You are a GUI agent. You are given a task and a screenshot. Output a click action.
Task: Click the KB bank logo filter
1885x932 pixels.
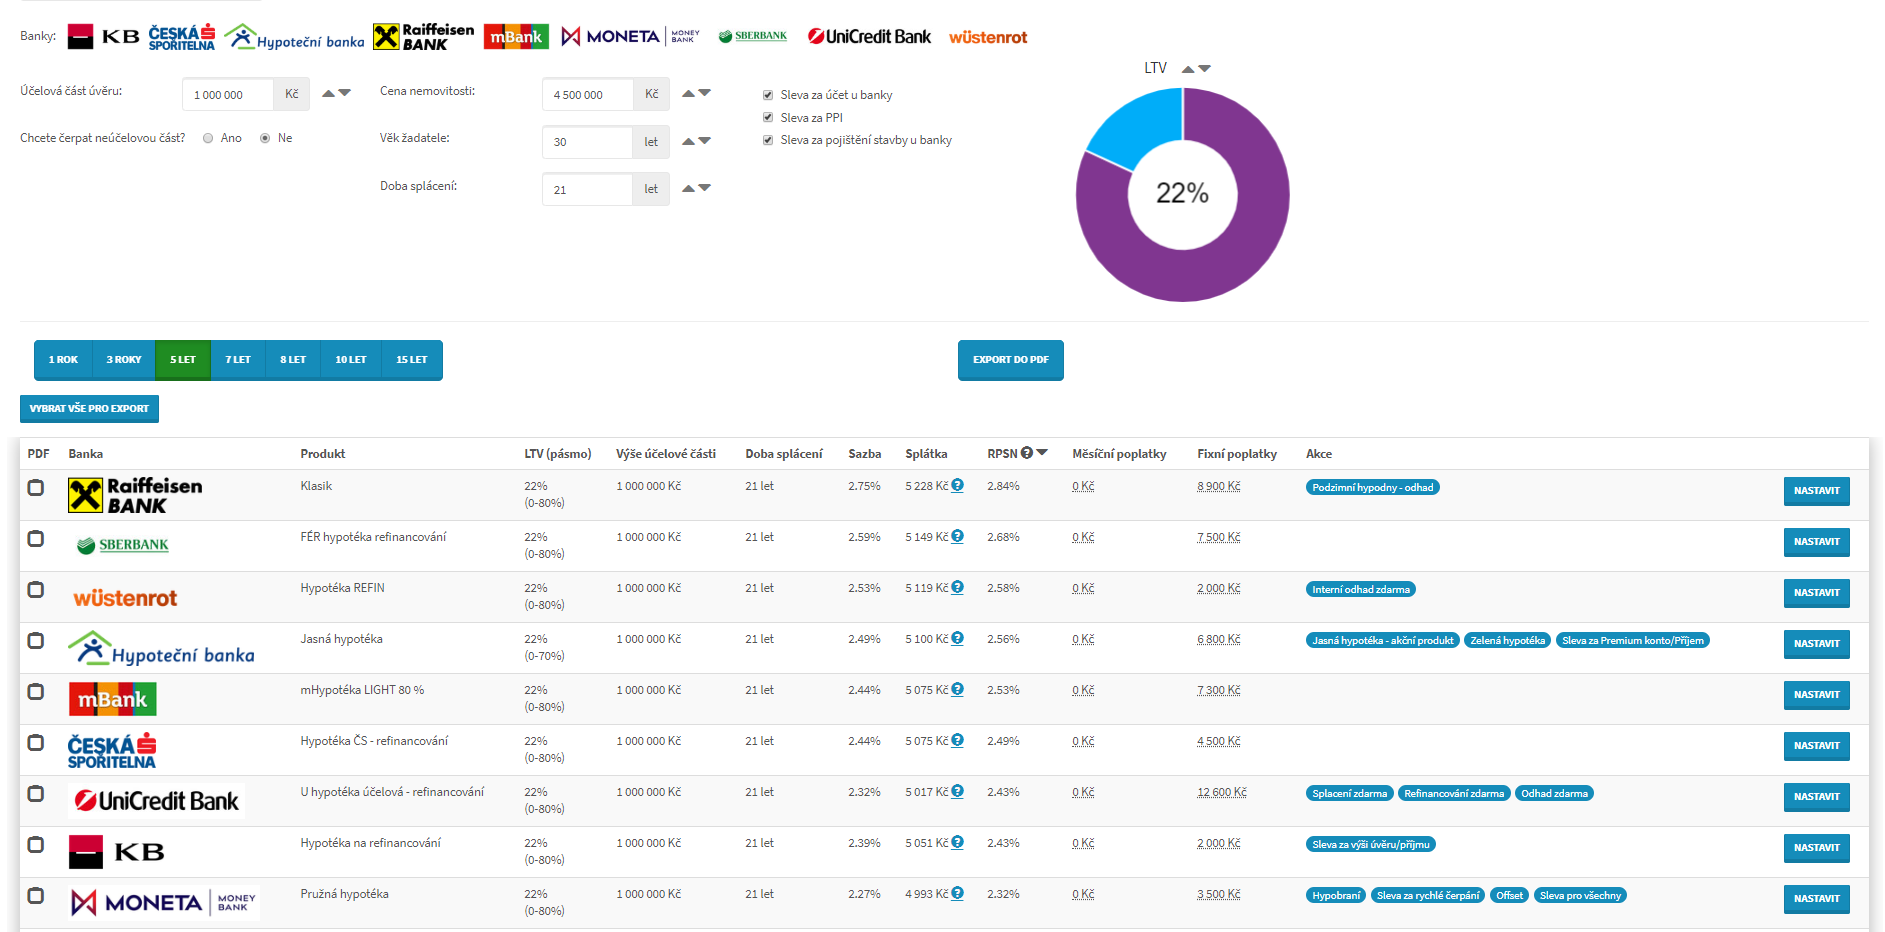(x=104, y=37)
